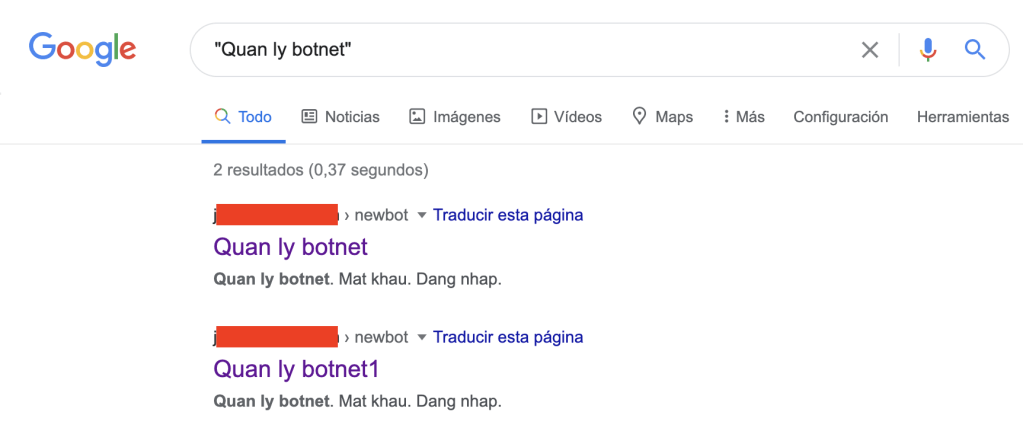The height and width of the screenshot is (447, 1023).
Task: Click the Noticias newspaper icon
Action: point(309,117)
